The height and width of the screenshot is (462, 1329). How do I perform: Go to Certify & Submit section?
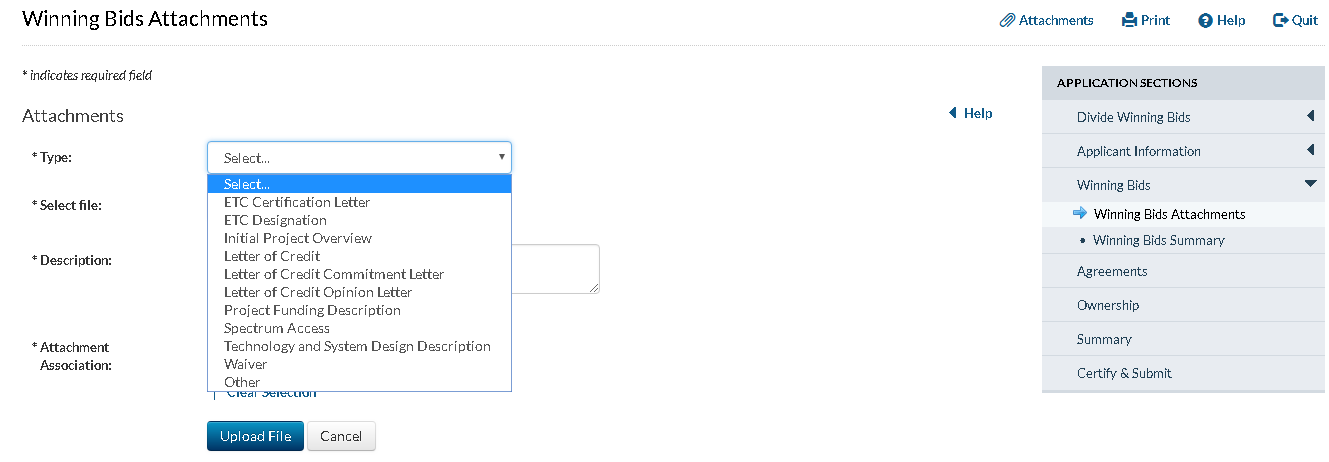[1124, 373]
